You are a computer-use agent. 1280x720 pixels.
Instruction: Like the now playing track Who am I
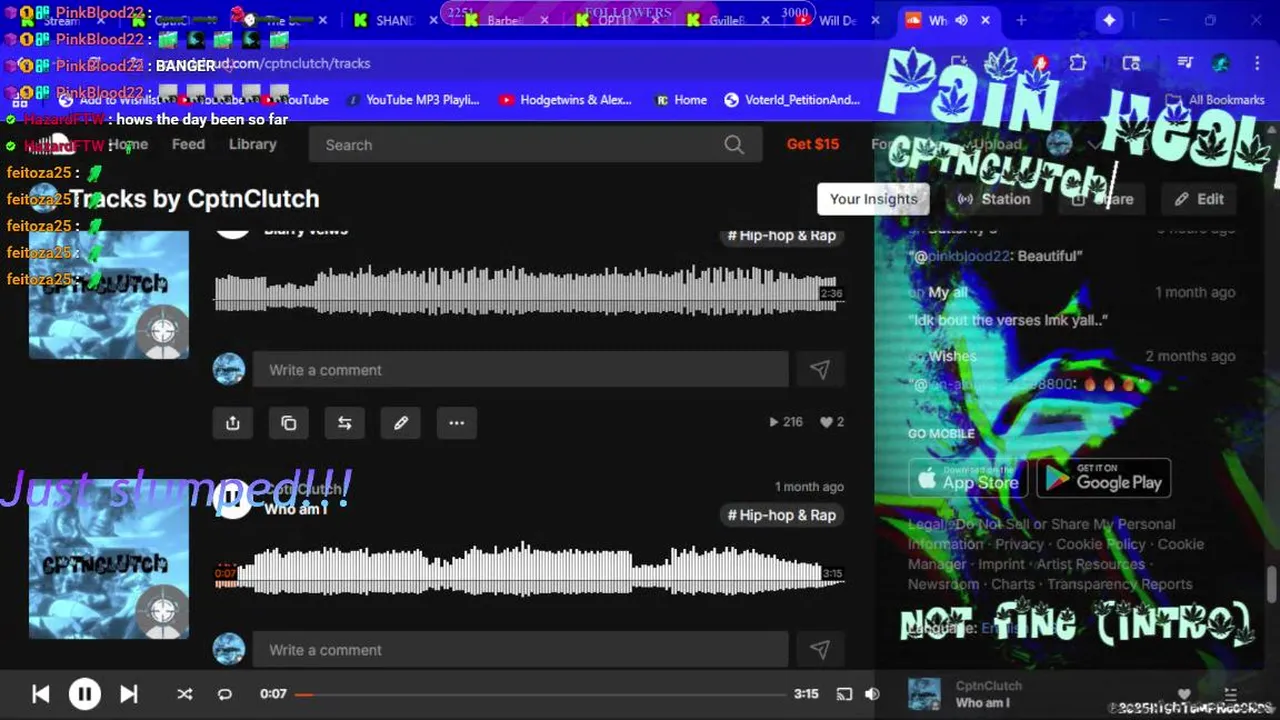(x=1184, y=694)
